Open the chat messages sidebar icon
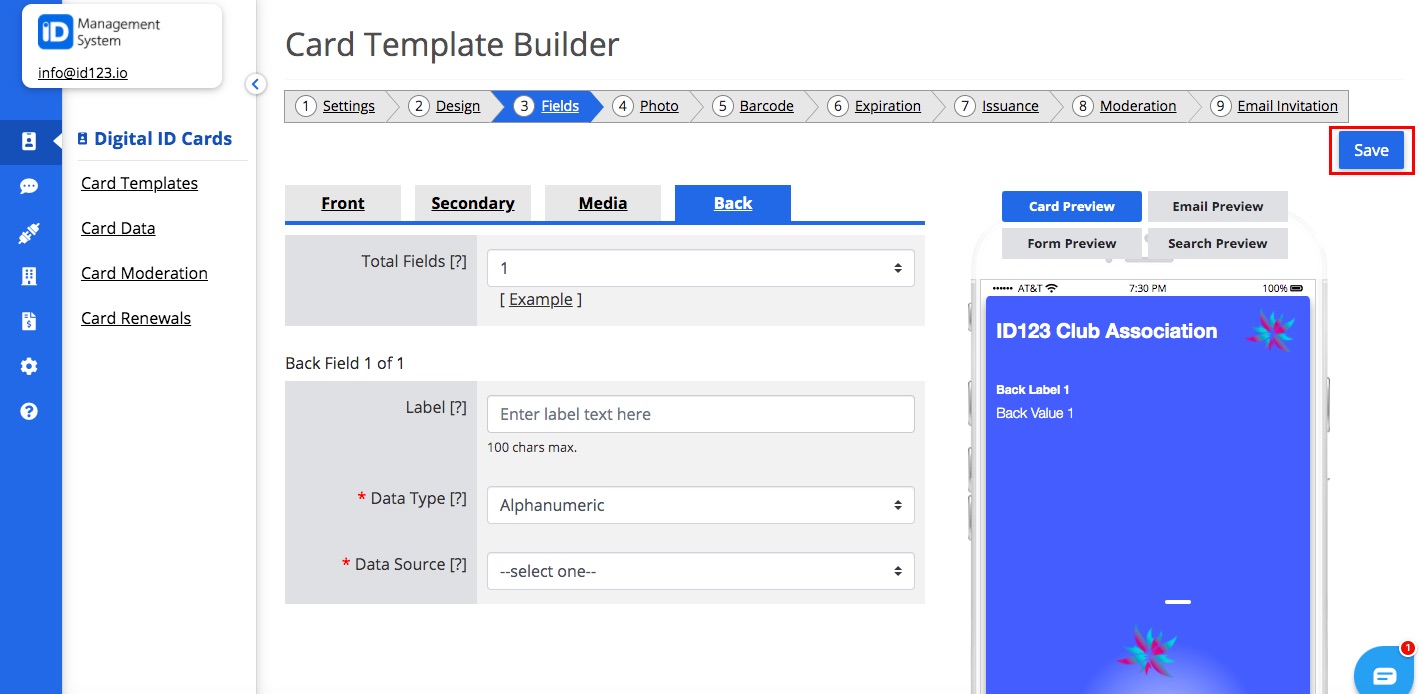Viewport: 1422px width, 694px height. [31, 186]
